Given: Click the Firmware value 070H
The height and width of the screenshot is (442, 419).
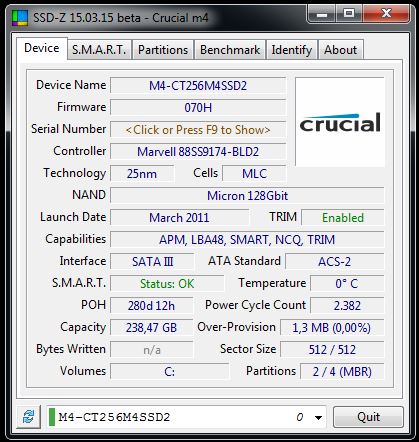Looking at the screenshot, I should (x=198, y=108).
